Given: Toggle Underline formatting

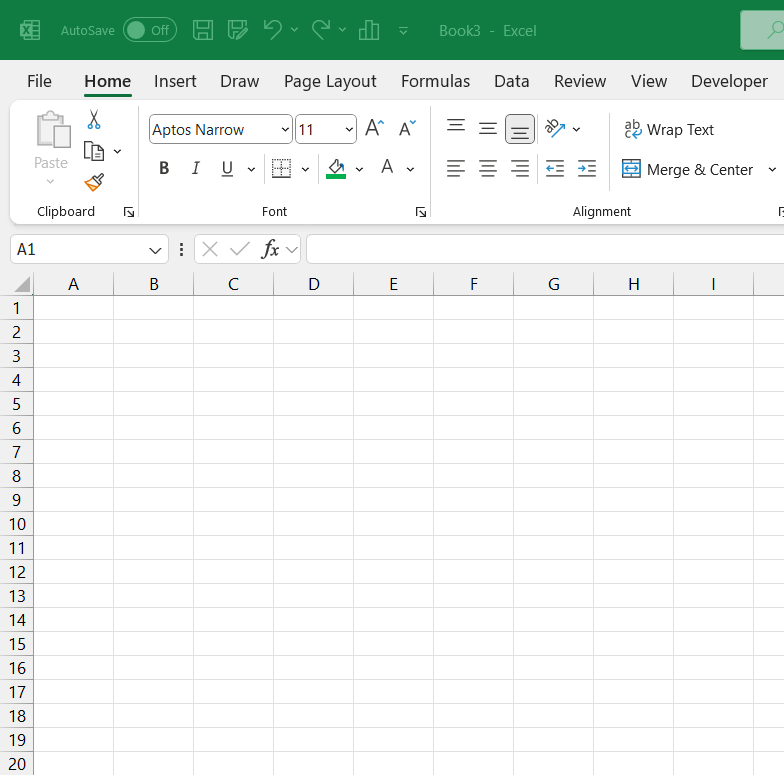Looking at the screenshot, I should (x=227, y=168).
